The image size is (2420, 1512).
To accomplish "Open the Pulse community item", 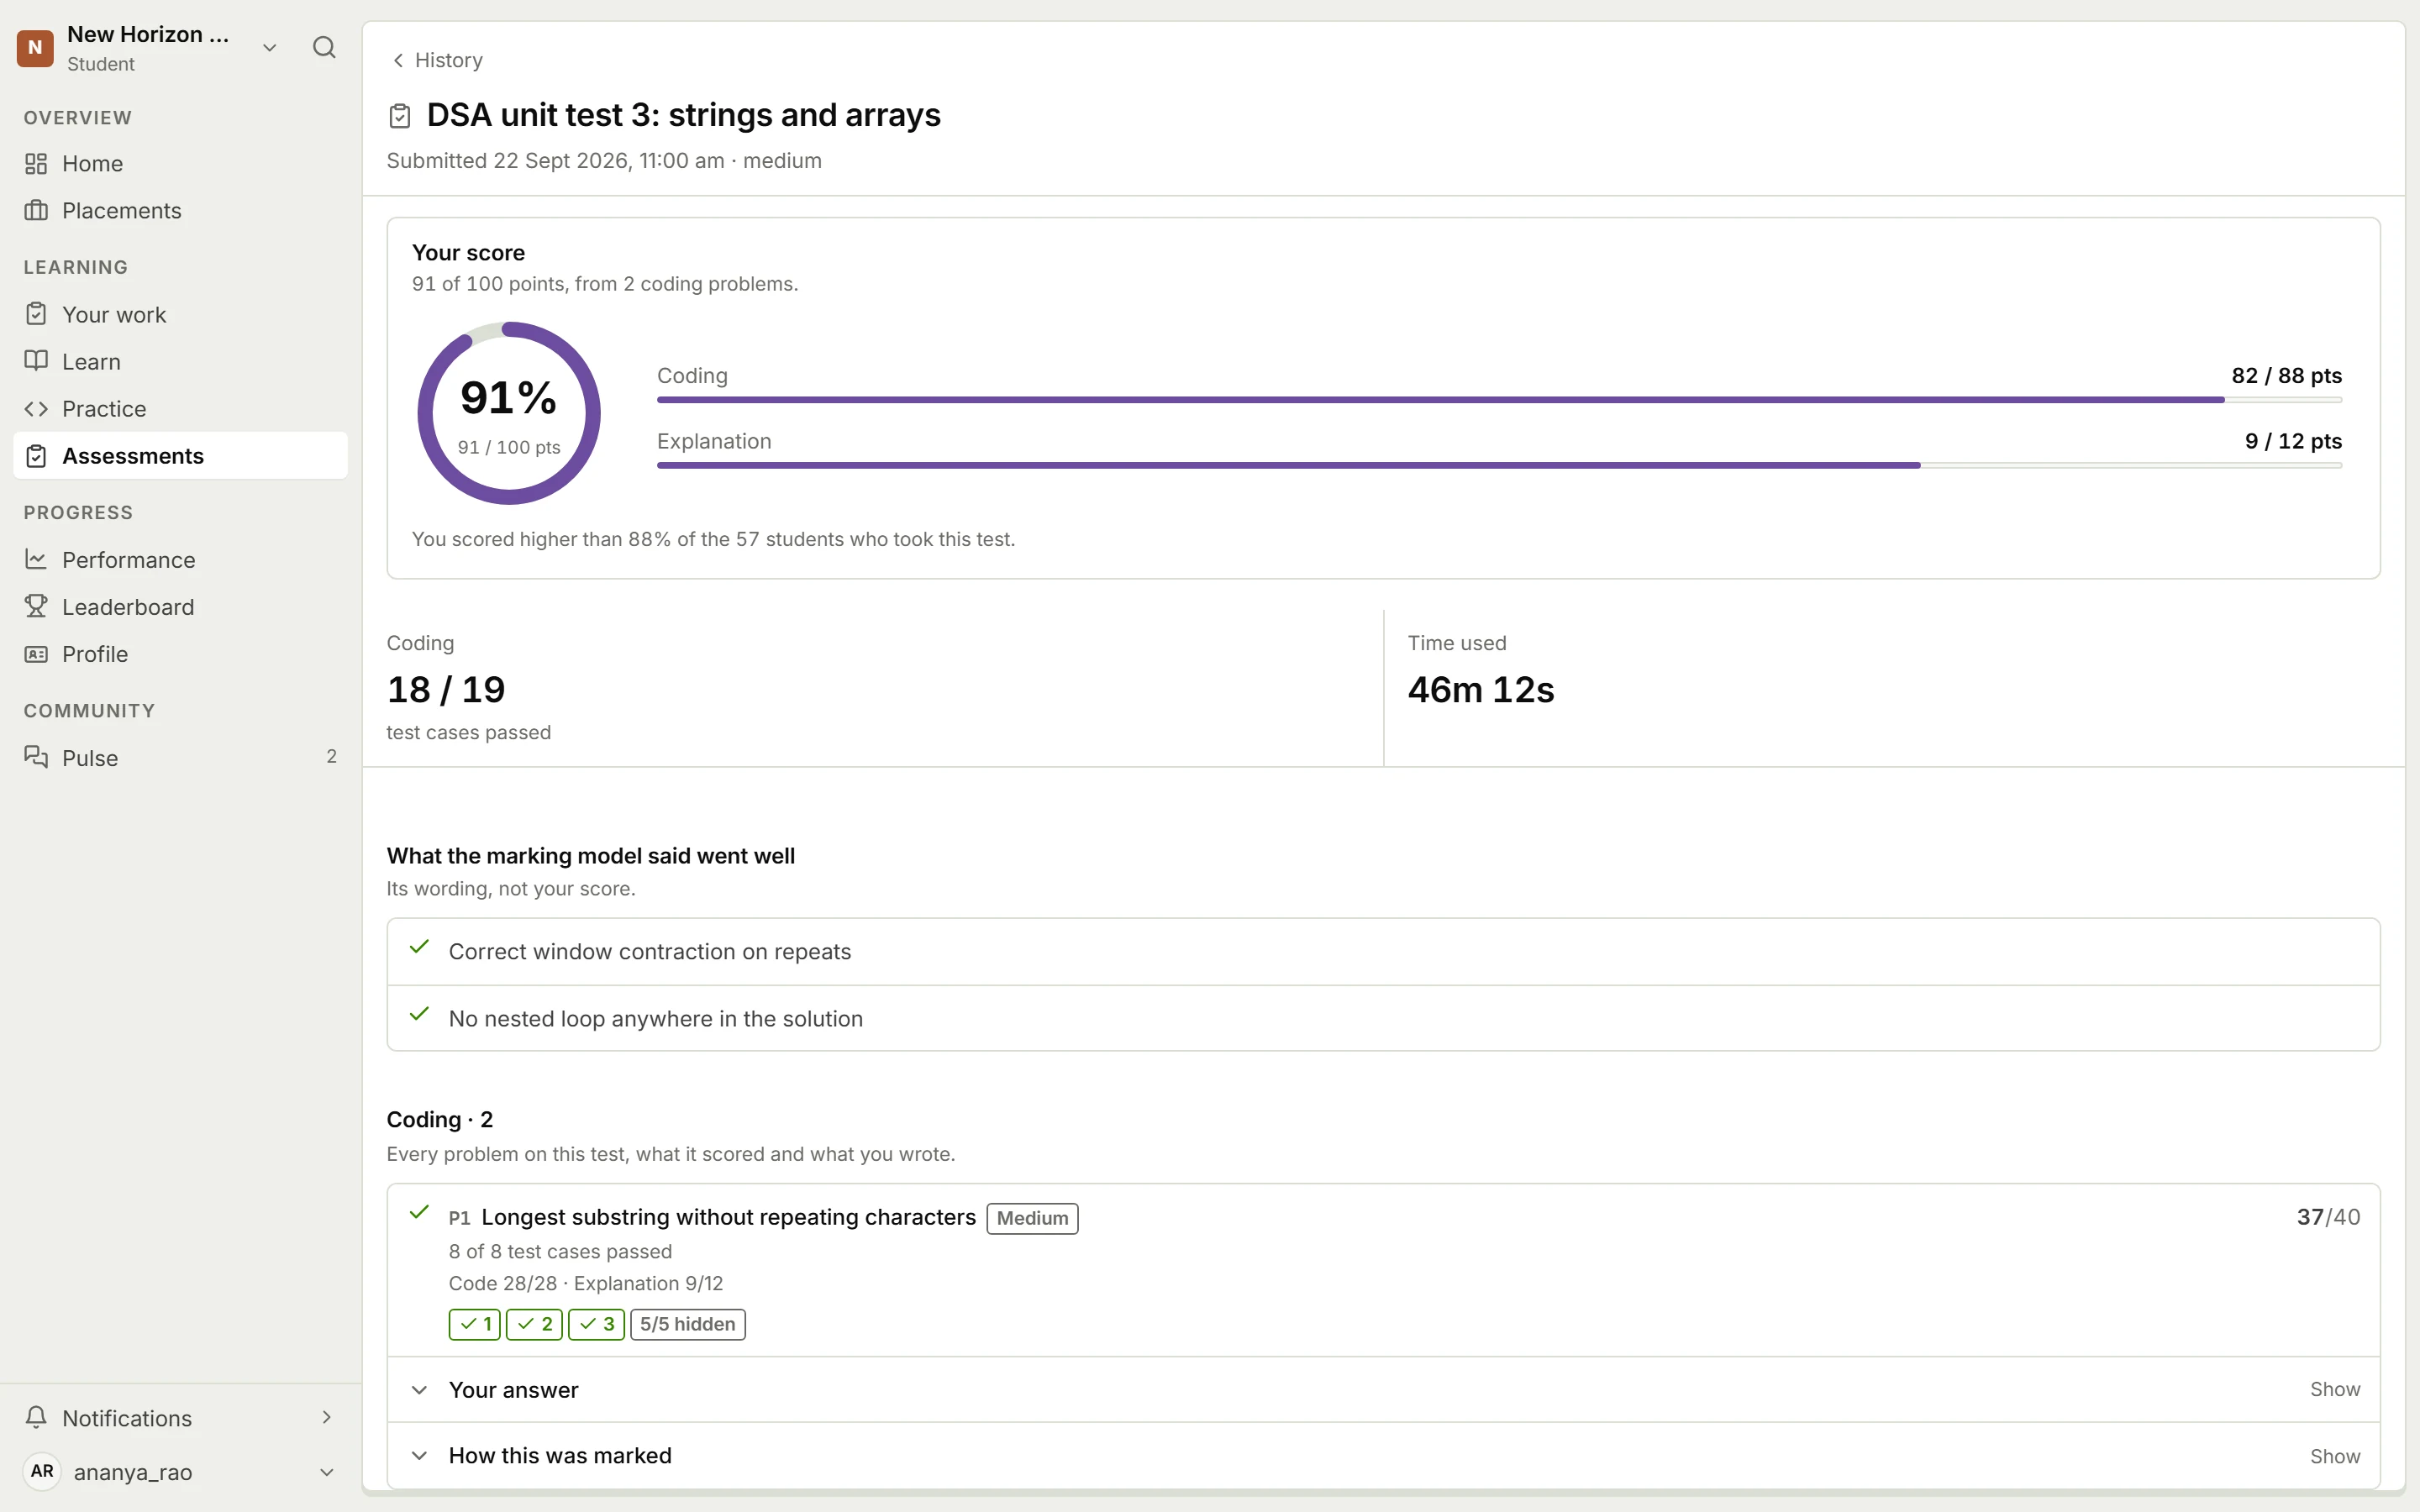I will point(181,758).
